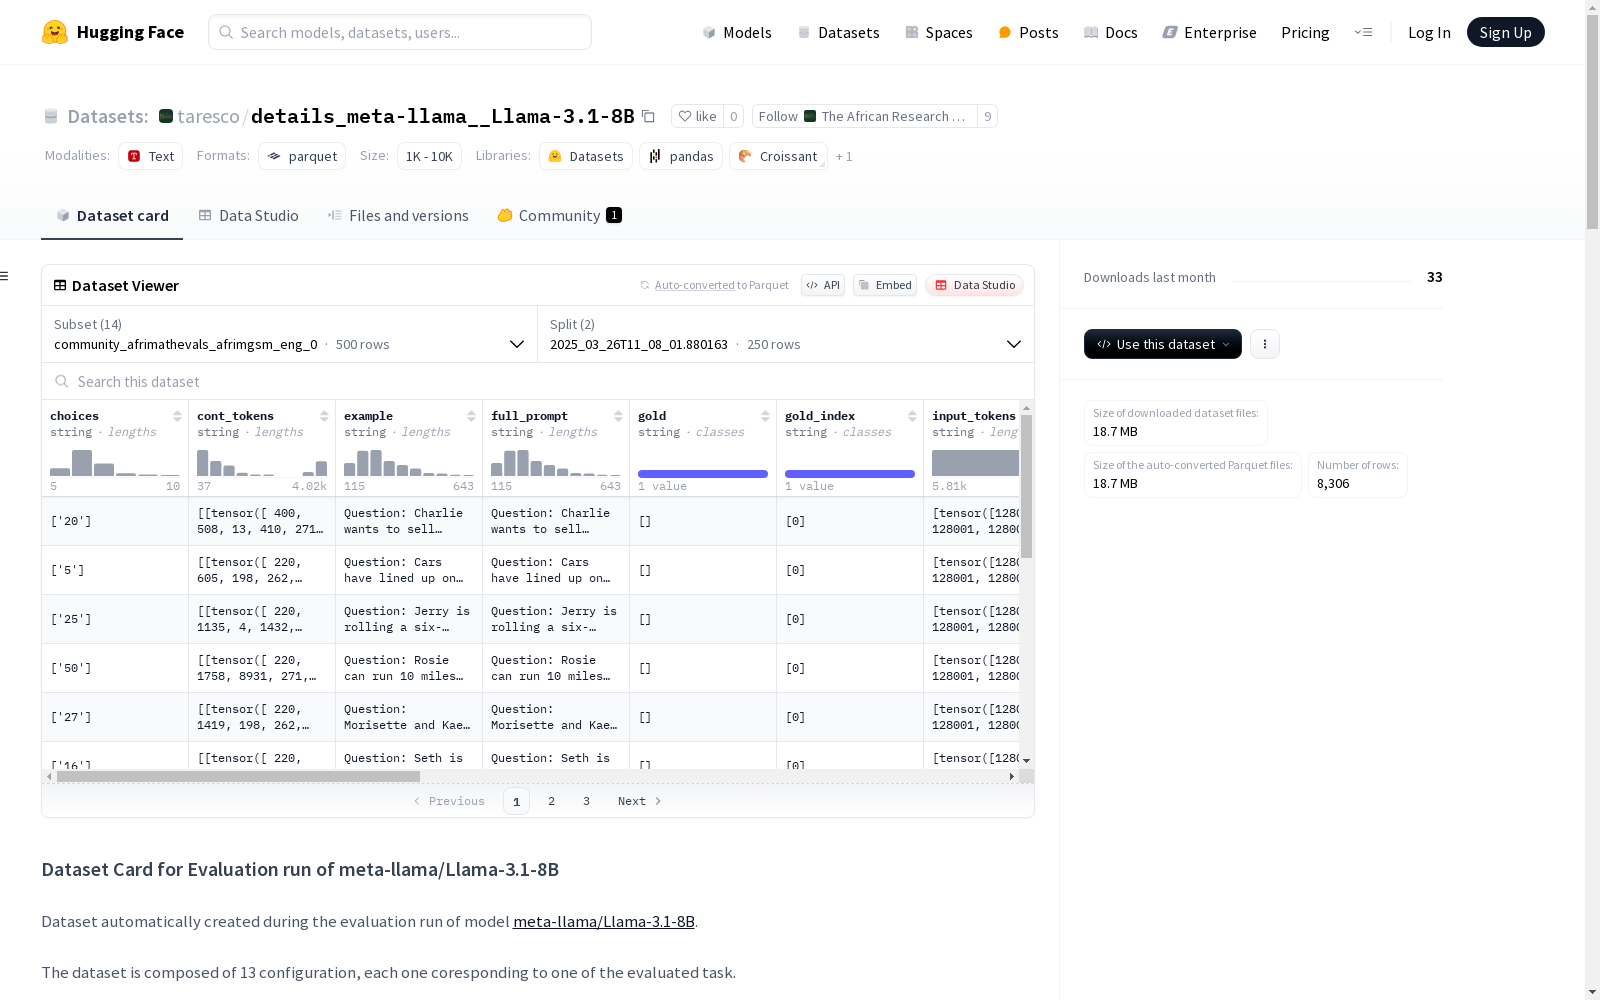
Task: Click the sort icon on gold column
Action: [765, 416]
